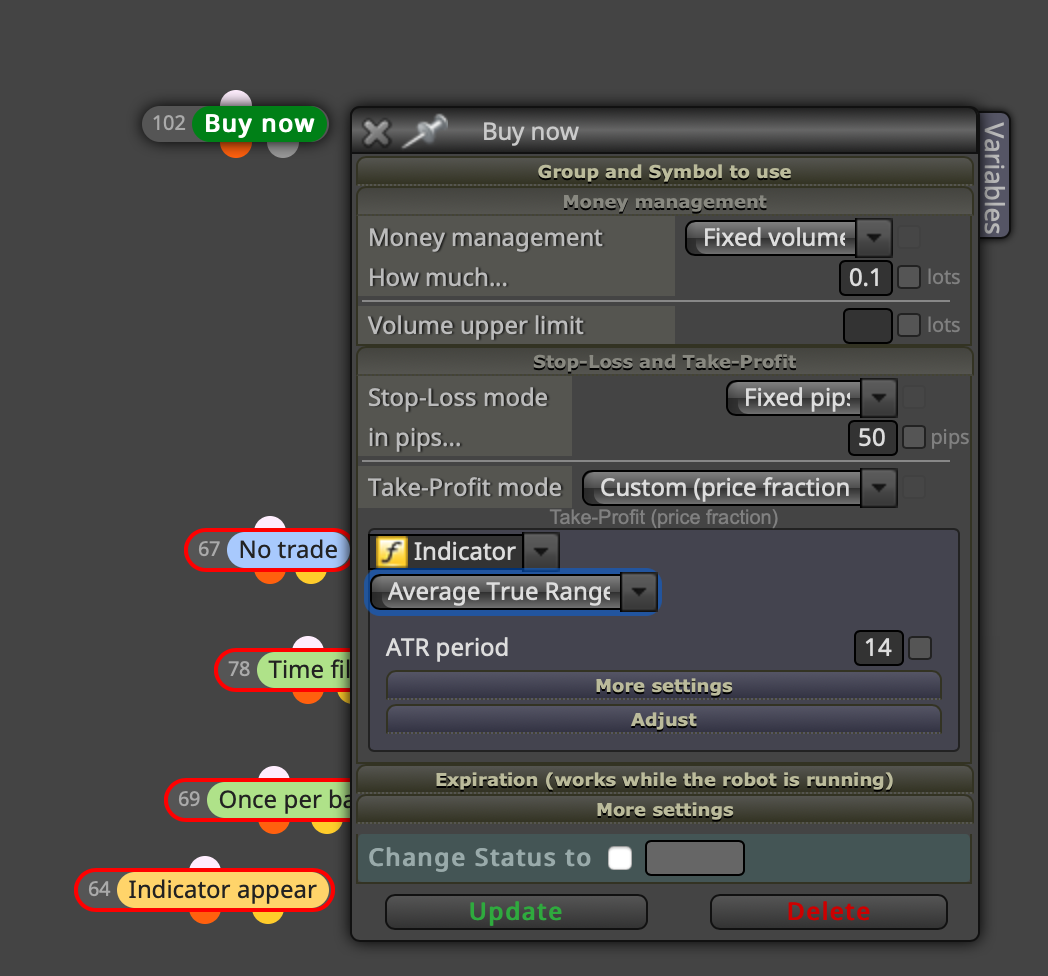
Task: Pin the Buy now dialog with the pushpin icon
Action: point(425,131)
